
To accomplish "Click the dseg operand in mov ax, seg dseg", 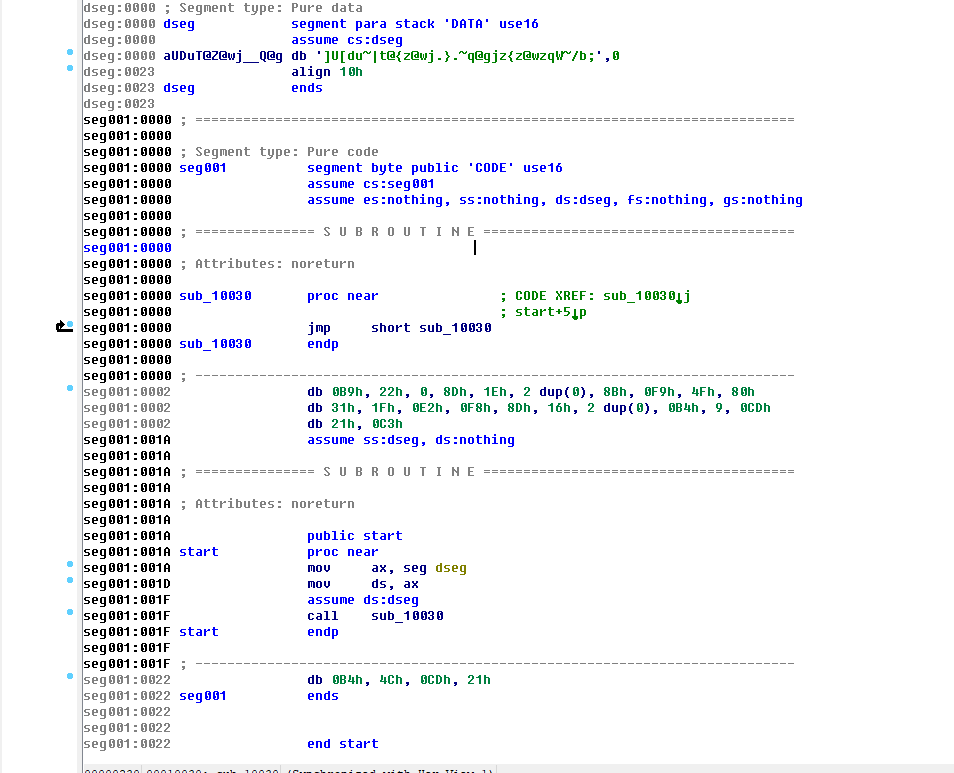I will point(450,568).
